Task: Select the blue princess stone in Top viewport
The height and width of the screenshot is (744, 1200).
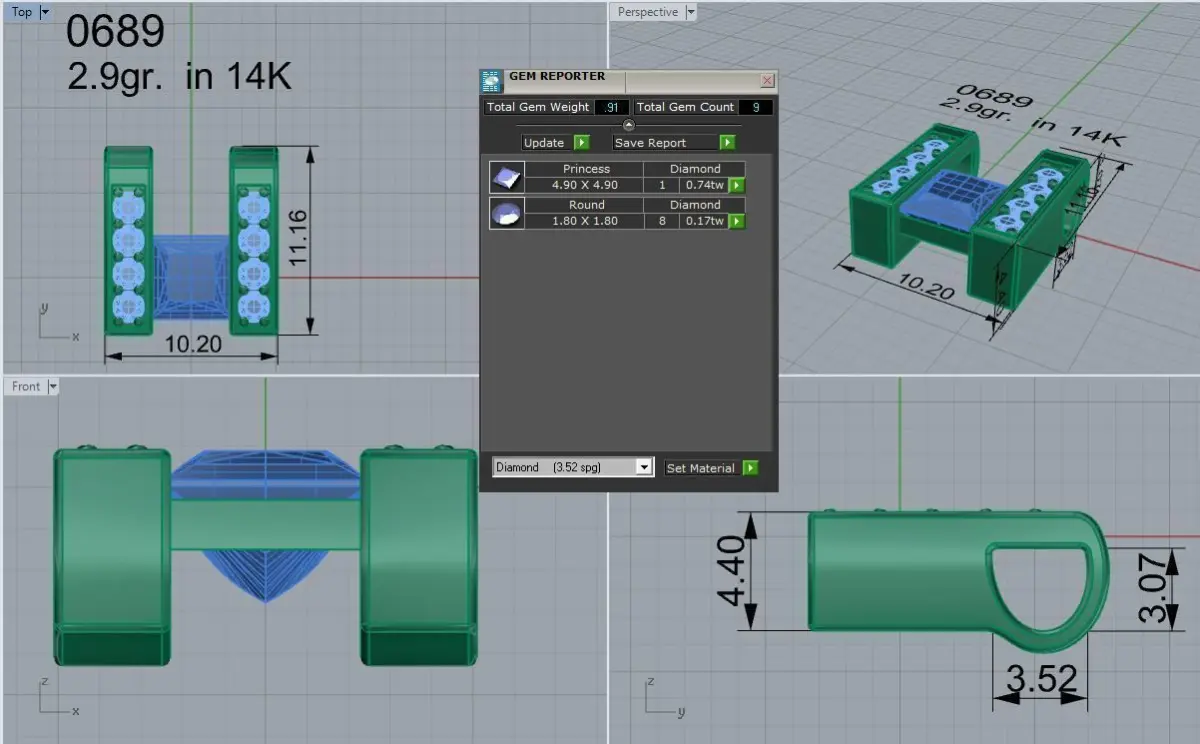Action: click(x=190, y=277)
